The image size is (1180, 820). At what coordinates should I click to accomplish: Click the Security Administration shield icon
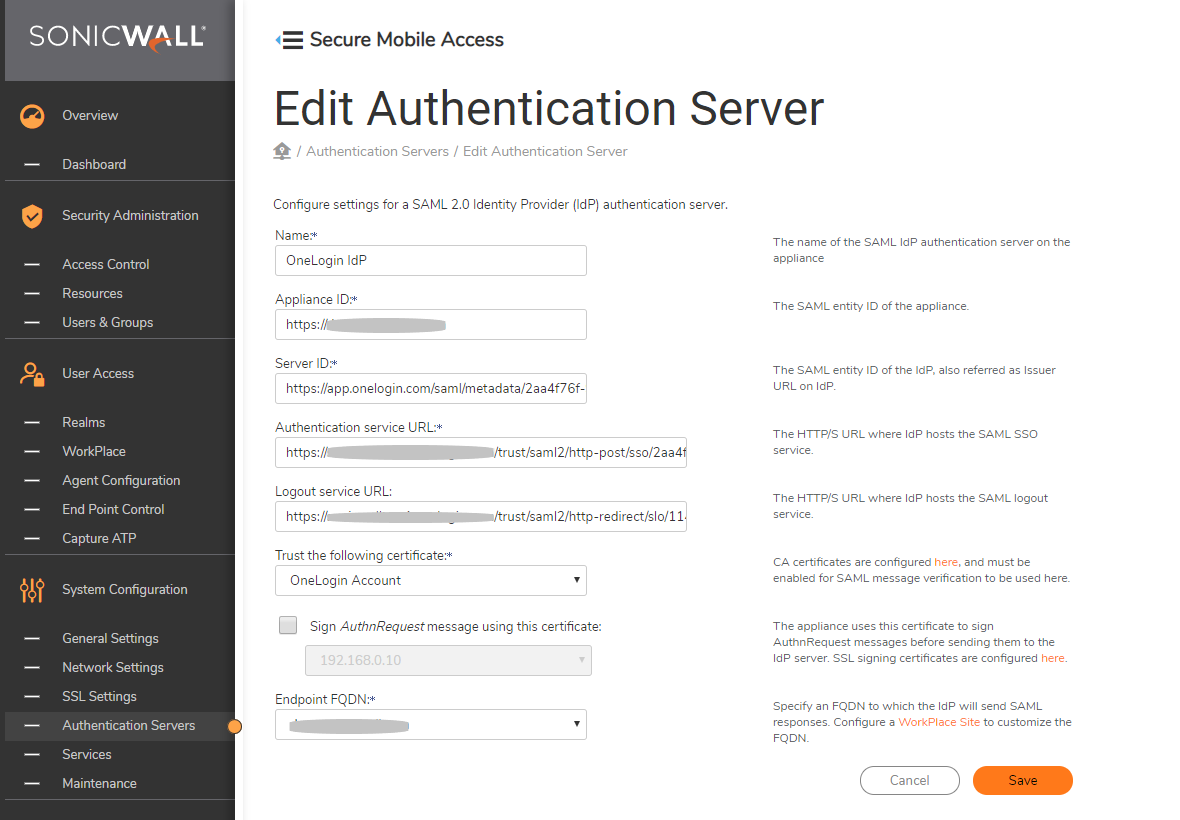pyautogui.click(x=32, y=216)
